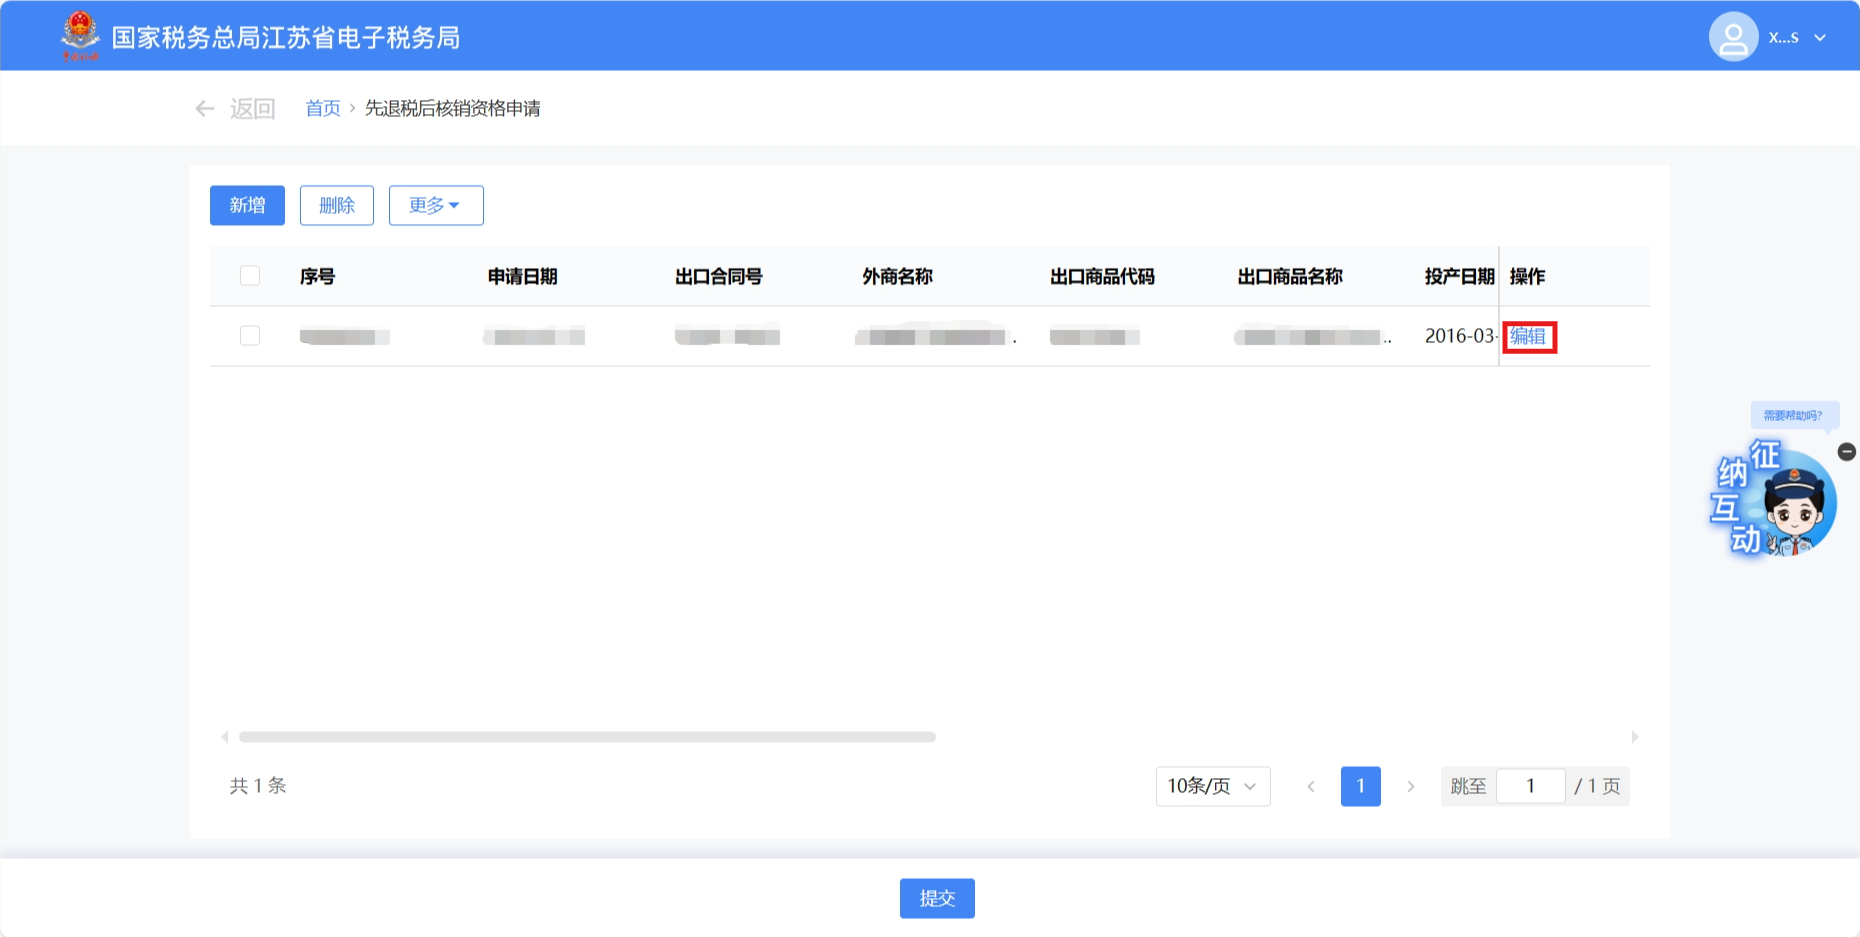This screenshot has height=937, width=1860.
Task: Navigate to 首页 breadcrumb
Action: 322,109
